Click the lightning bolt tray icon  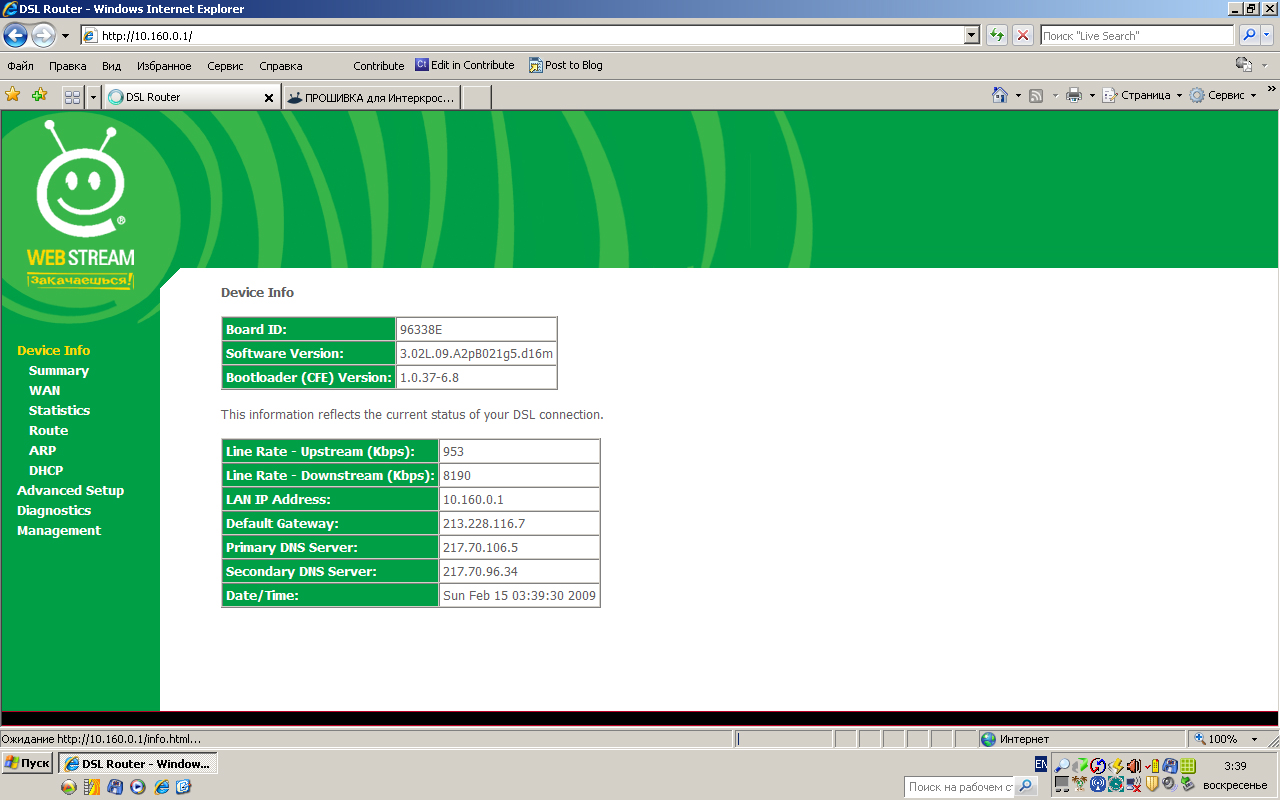pos(1116,766)
